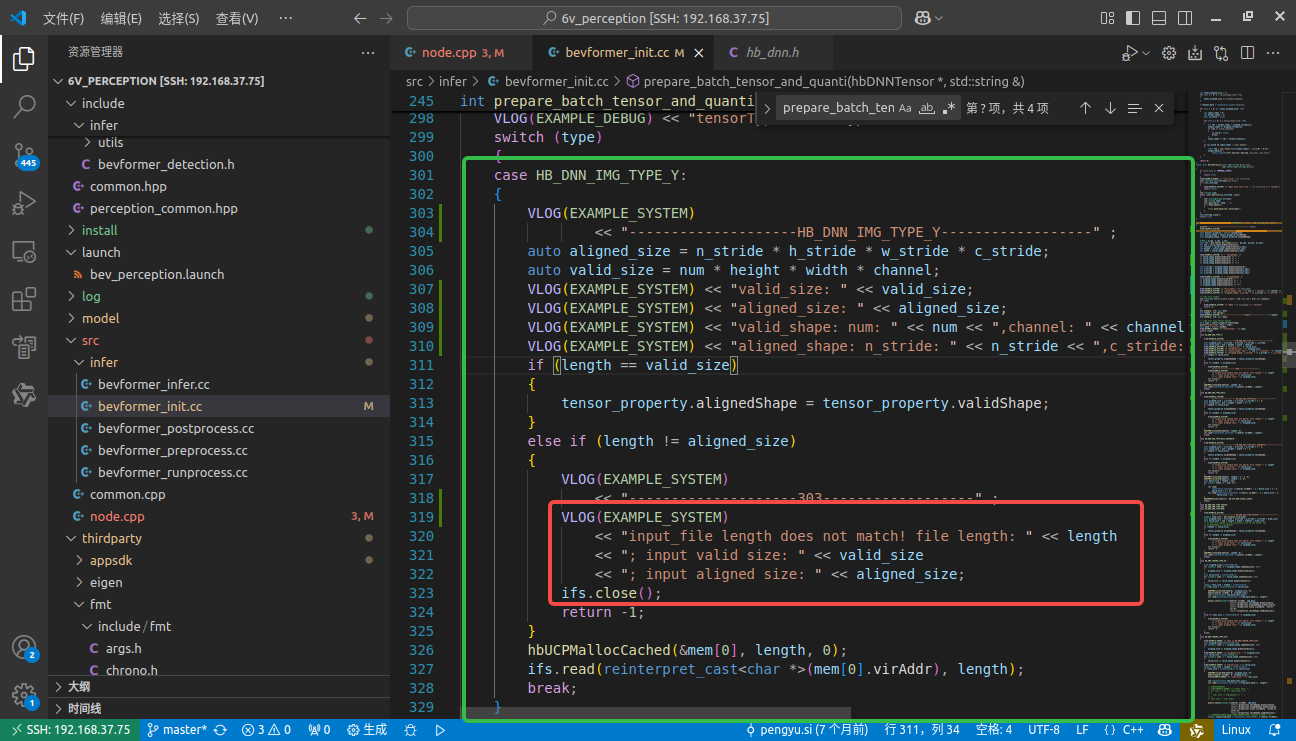Open bevformer_postprocess.cc in the explorer

175,428
